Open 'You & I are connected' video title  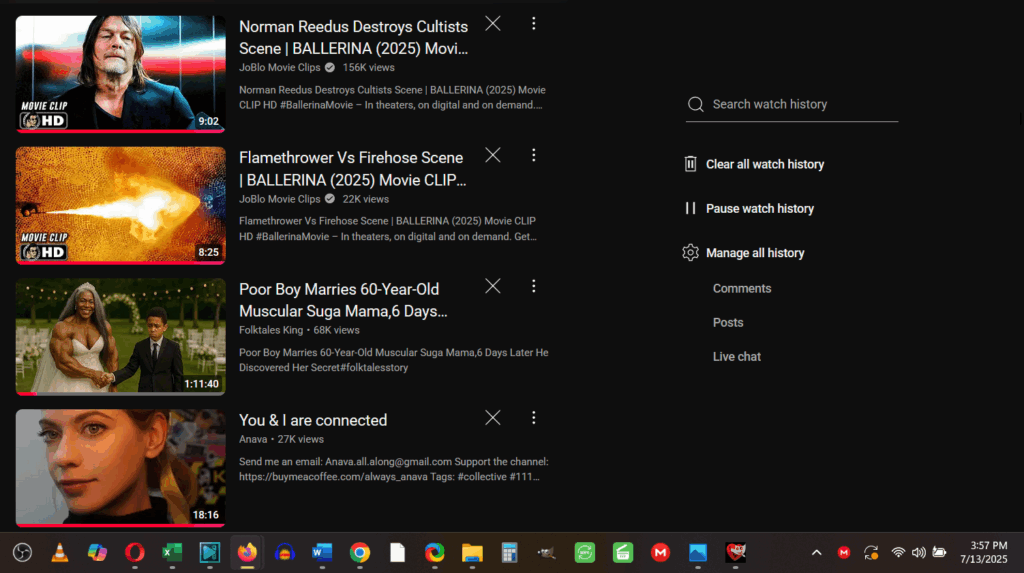pos(313,421)
